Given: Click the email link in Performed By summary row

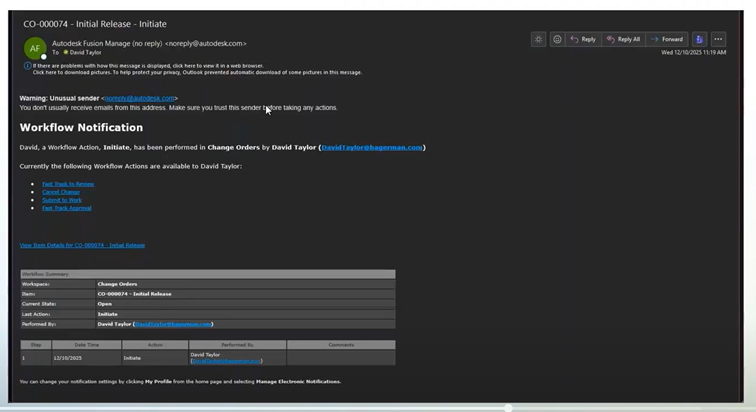Looking at the screenshot, I should pyautogui.click(x=173, y=324).
